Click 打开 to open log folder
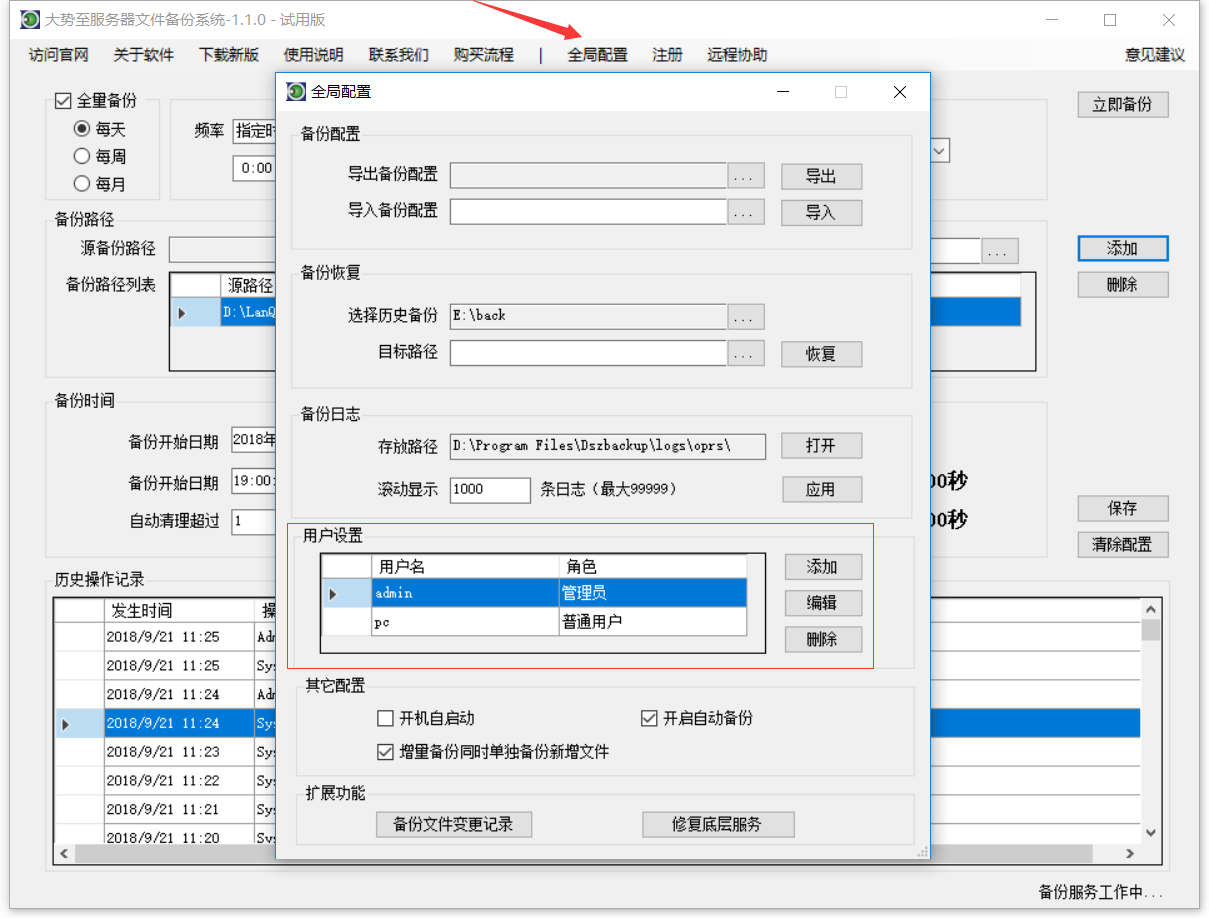Viewport: 1209px width, 918px height. click(821, 446)
